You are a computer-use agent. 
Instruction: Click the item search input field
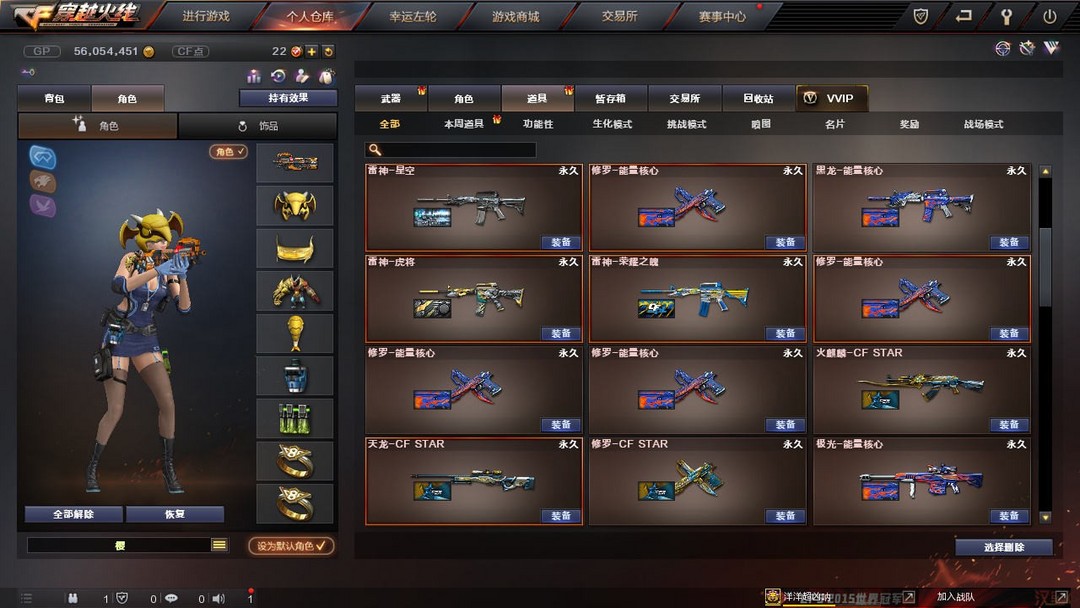tap(450, 149)
